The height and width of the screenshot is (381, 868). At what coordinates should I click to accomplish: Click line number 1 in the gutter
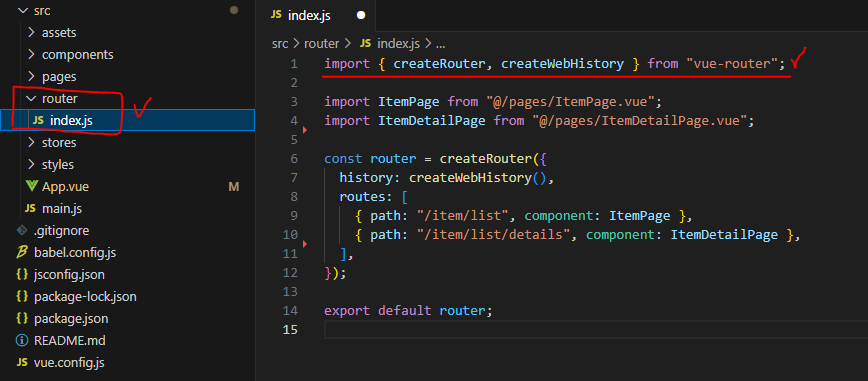(x=294, y=64)
